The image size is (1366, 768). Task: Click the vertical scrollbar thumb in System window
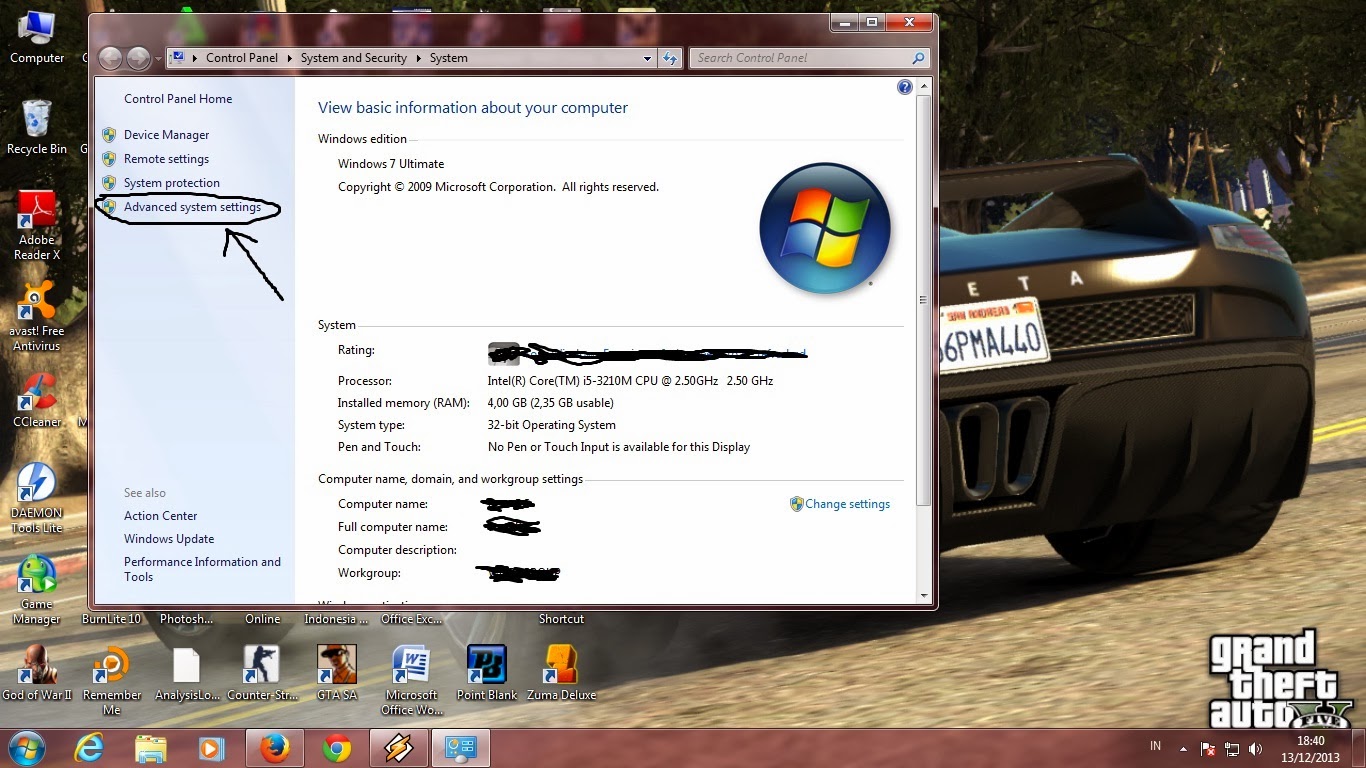click(924, 300)
